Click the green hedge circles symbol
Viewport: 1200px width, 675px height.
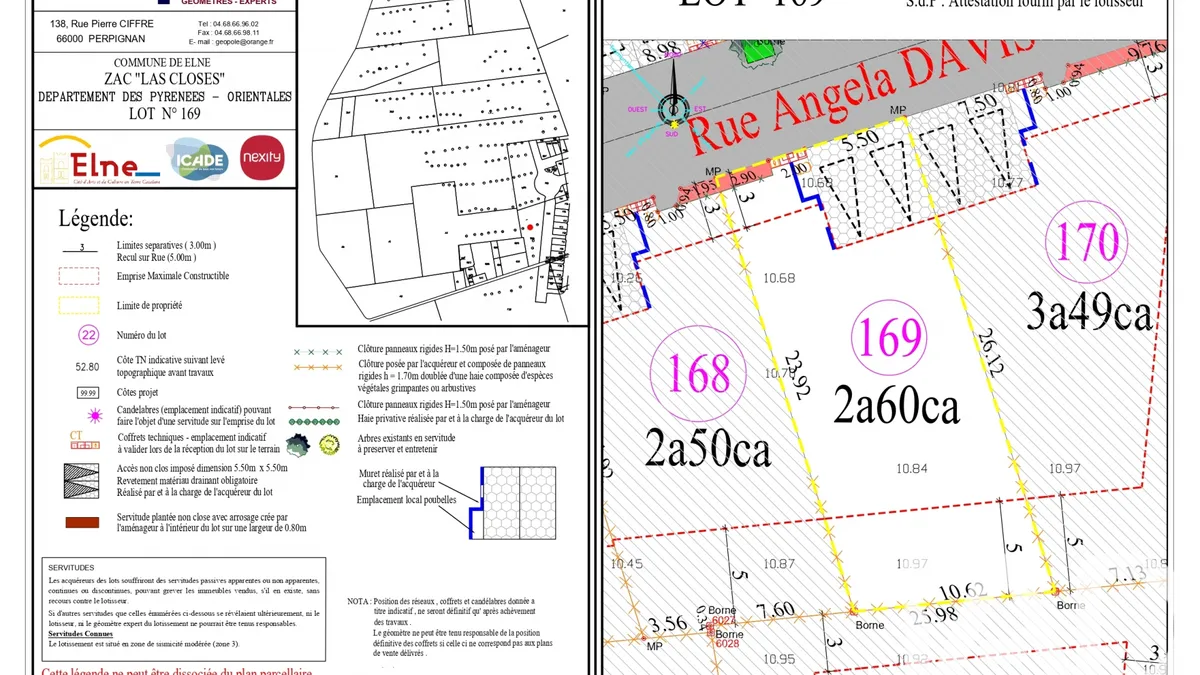[316, 421]
